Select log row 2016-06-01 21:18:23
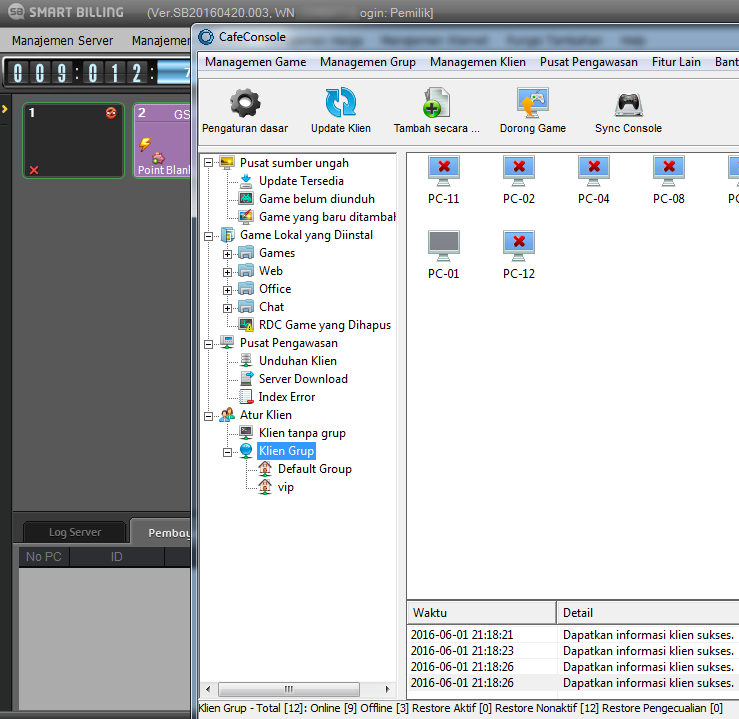The height and width of the screenshot is (719, 739). tap(573, 651)
